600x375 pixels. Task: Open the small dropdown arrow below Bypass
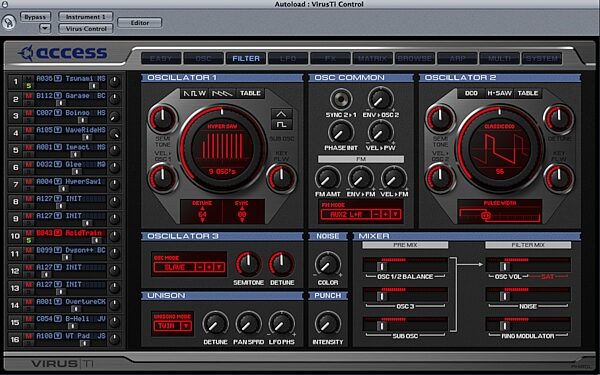[x=45, y=28]
